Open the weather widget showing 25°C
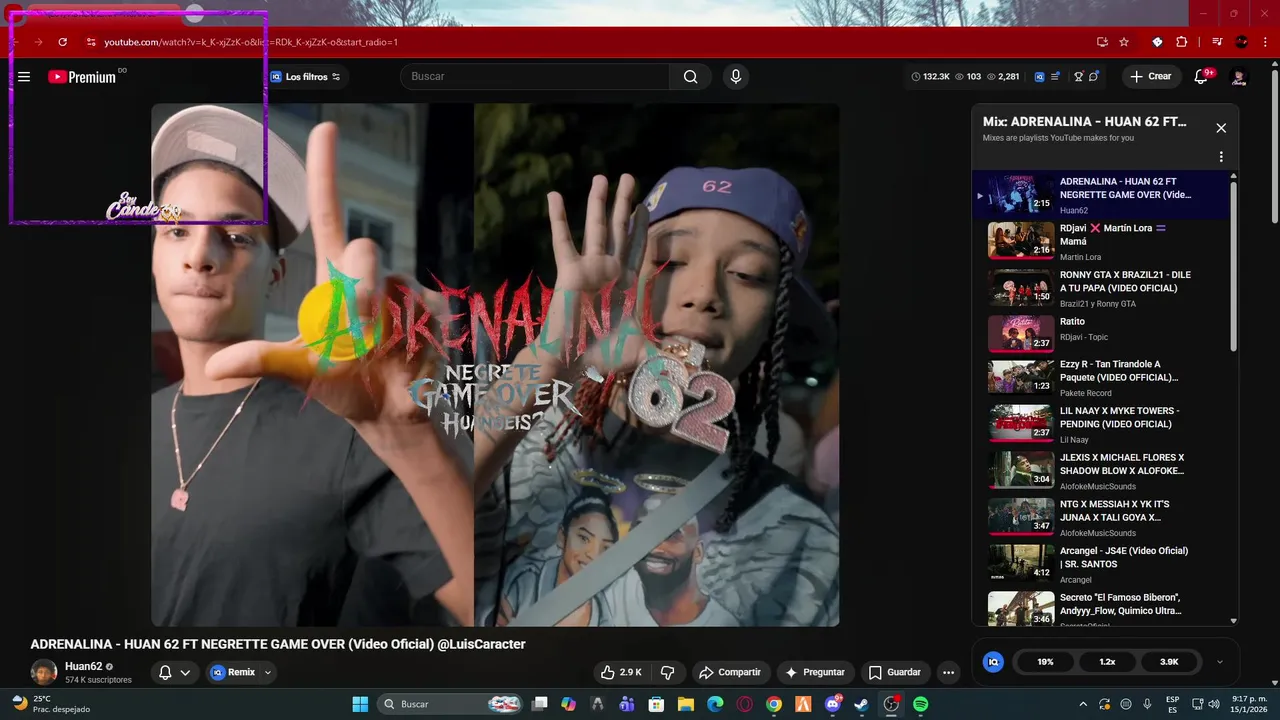Screen dimensions: 1280x720 pyautogui.click(x=50, y=704)
